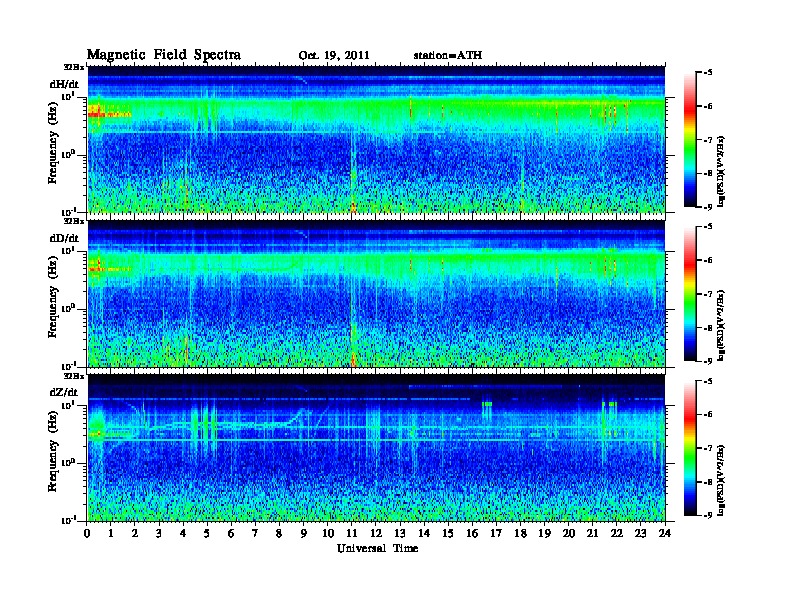Click the dD/dt panel color scale bar

pyautogui.click(x=690, y=293)
